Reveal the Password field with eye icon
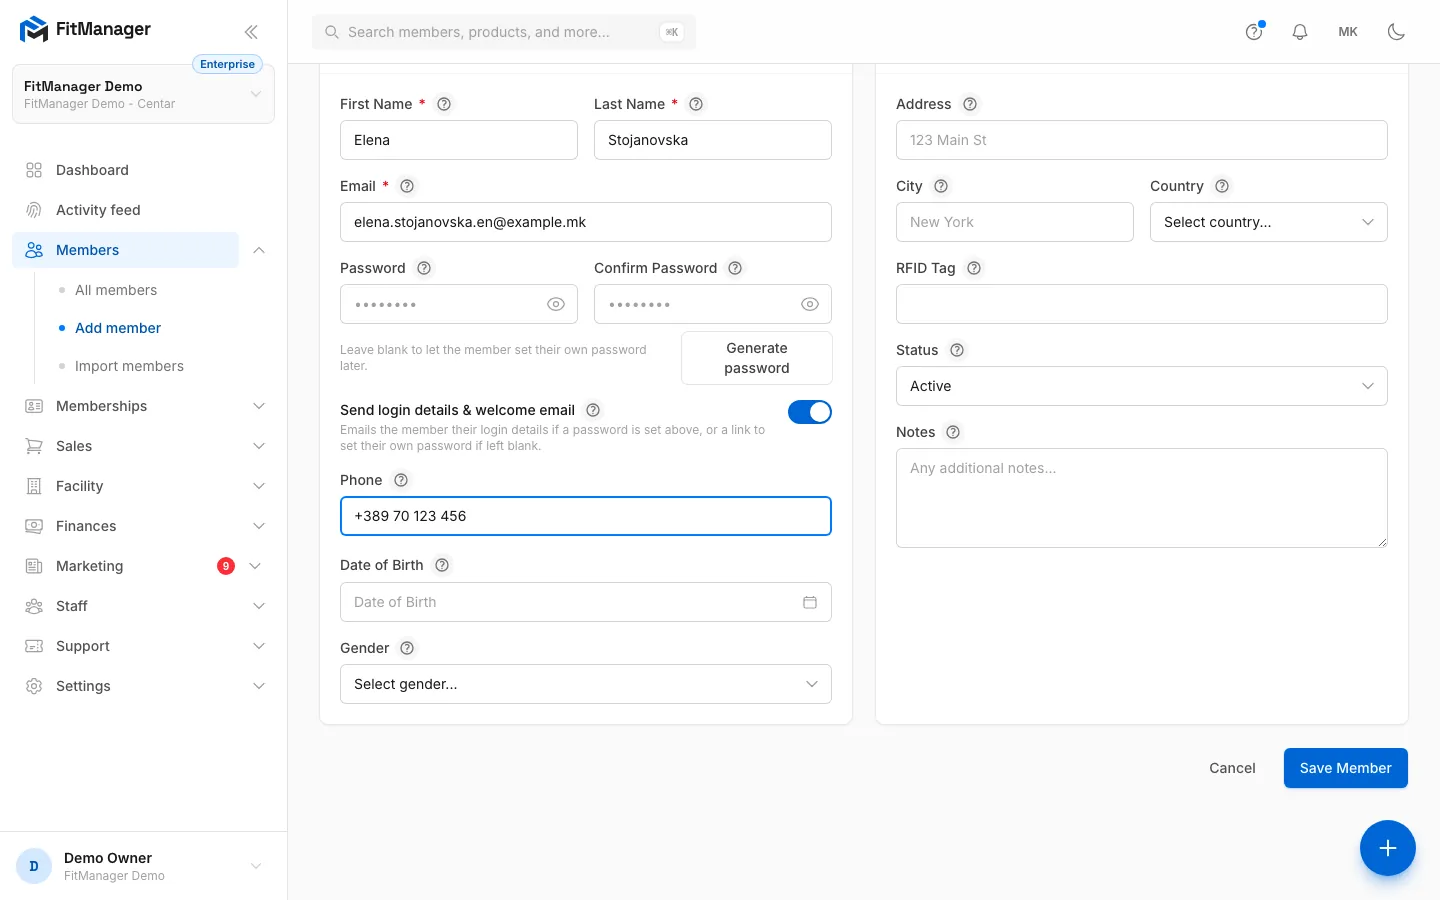This screenshot has width=1440, height=900. 556,304
